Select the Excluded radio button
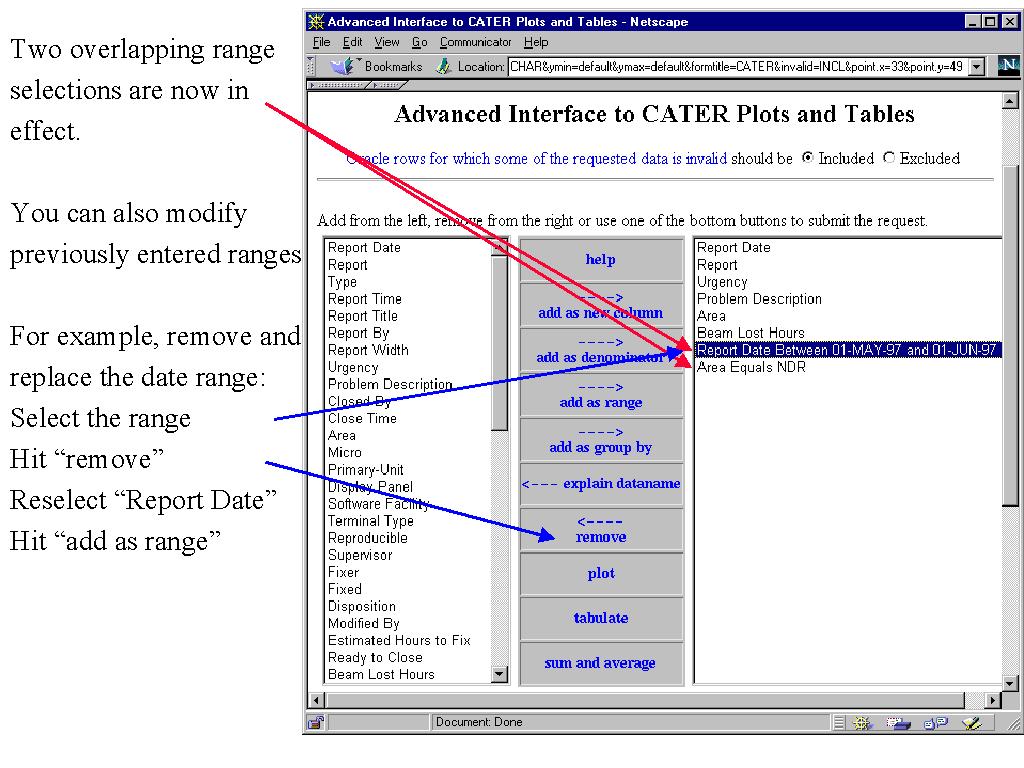 pos(889,158)
